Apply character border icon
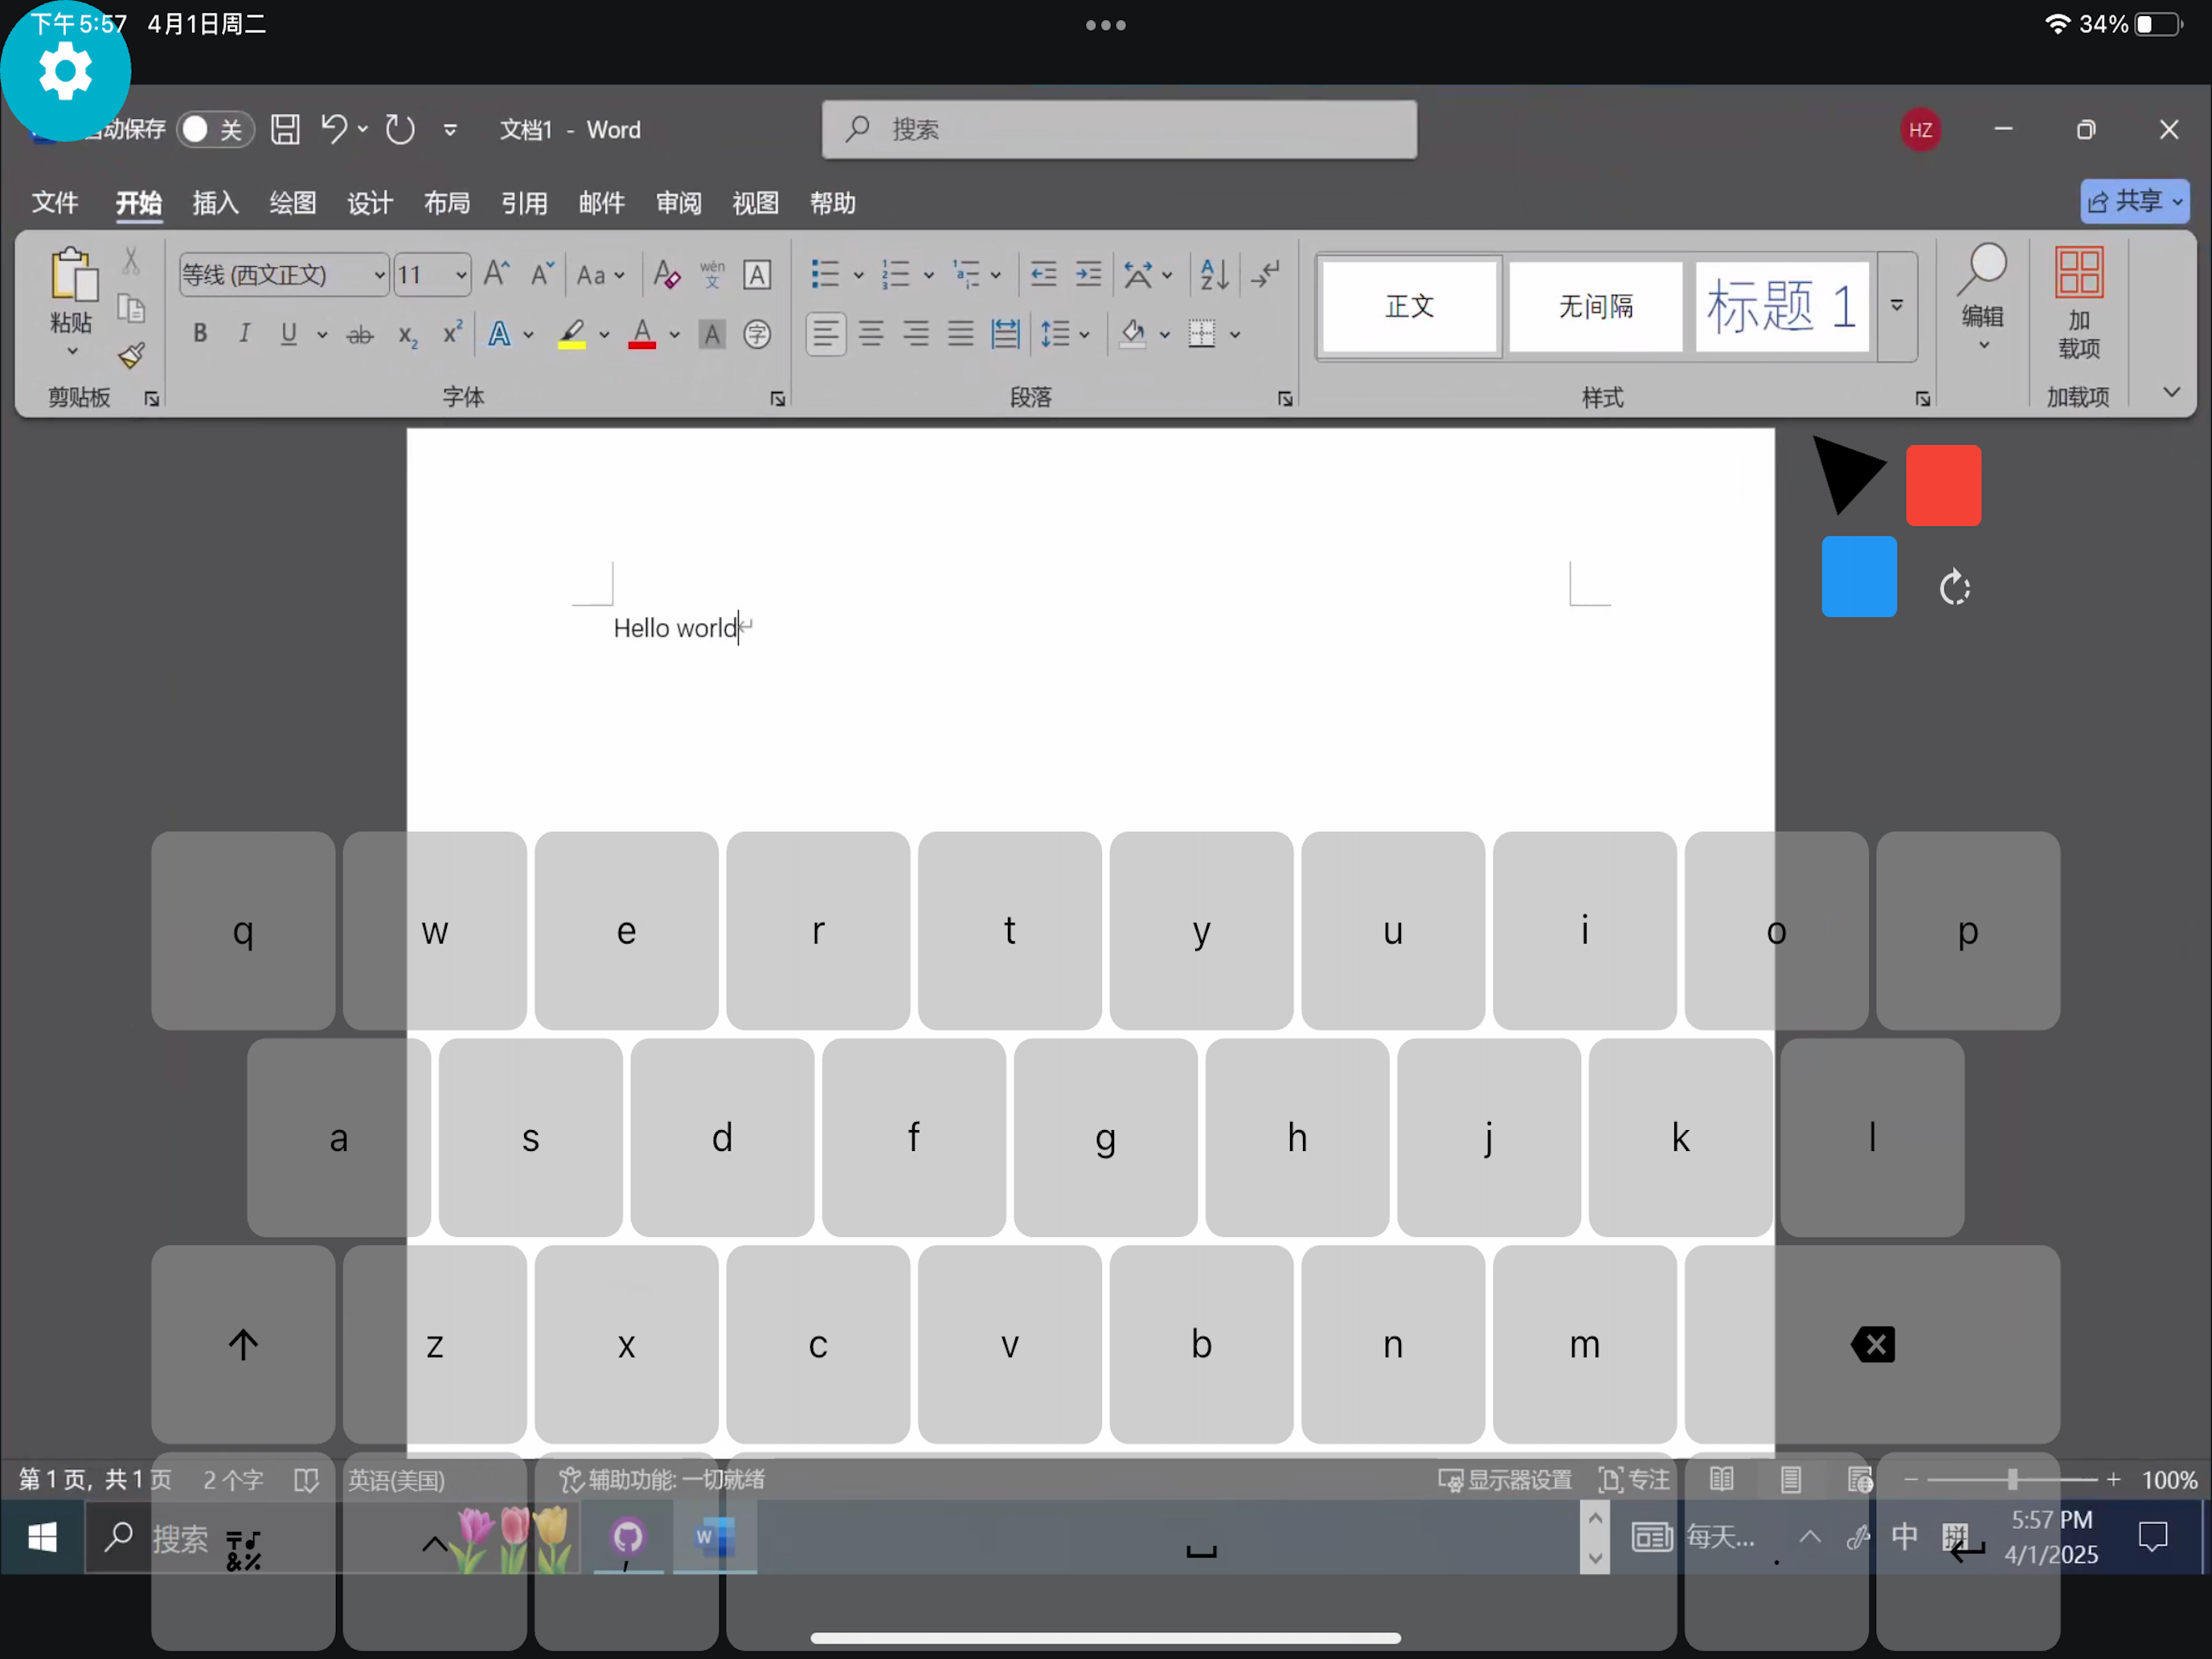 pyautogui.click(x=757, y=274)
